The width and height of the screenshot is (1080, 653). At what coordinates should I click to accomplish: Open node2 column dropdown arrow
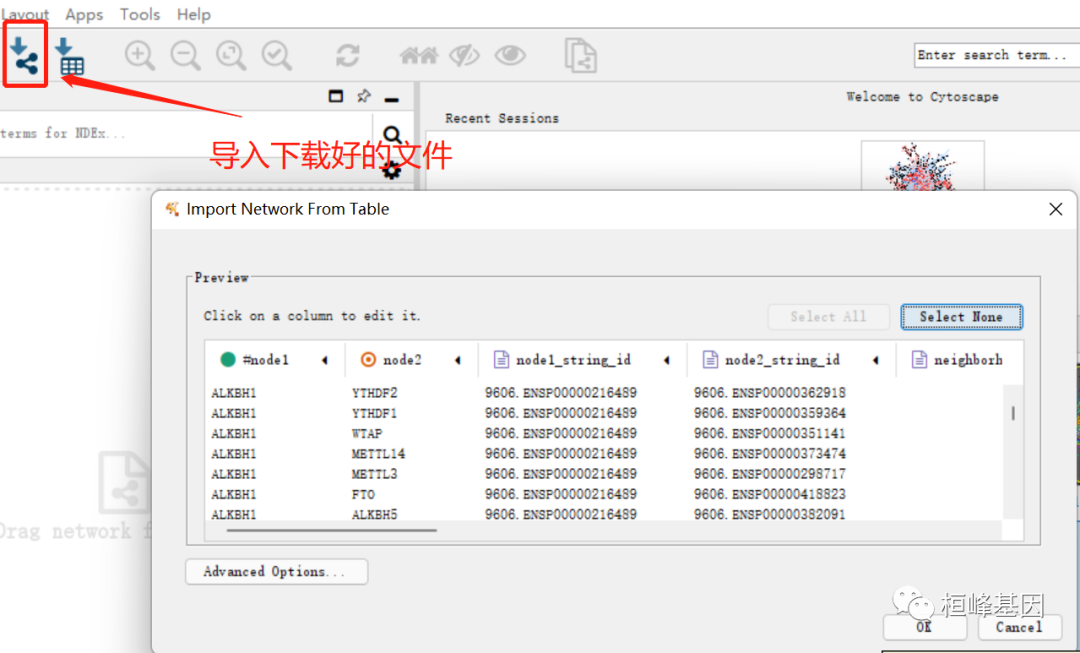click(x=457, y=360)
